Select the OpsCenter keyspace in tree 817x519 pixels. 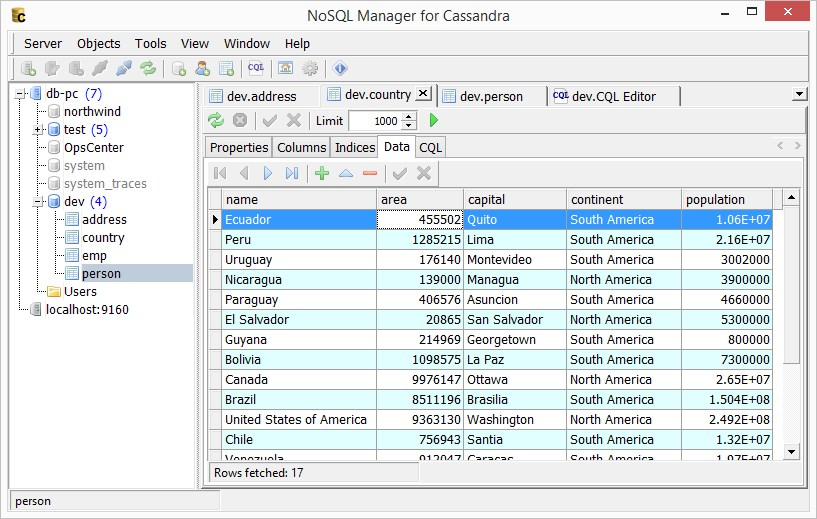click(x=94, y=147)
